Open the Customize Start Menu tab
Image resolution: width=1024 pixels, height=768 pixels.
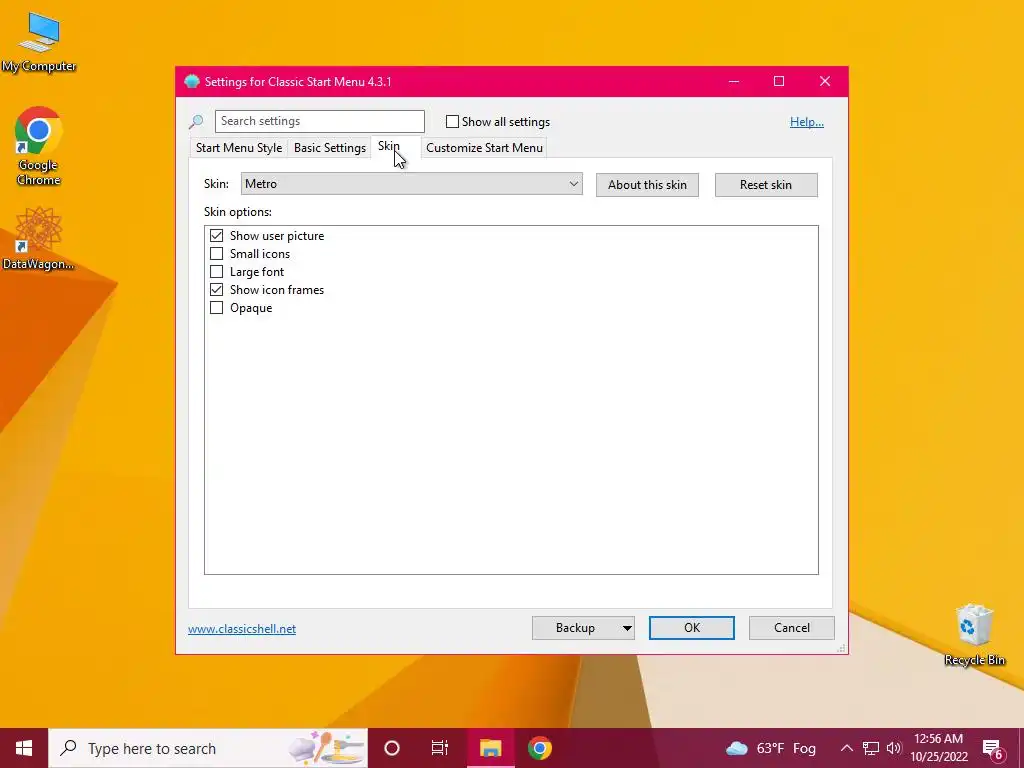coord(485,148)
